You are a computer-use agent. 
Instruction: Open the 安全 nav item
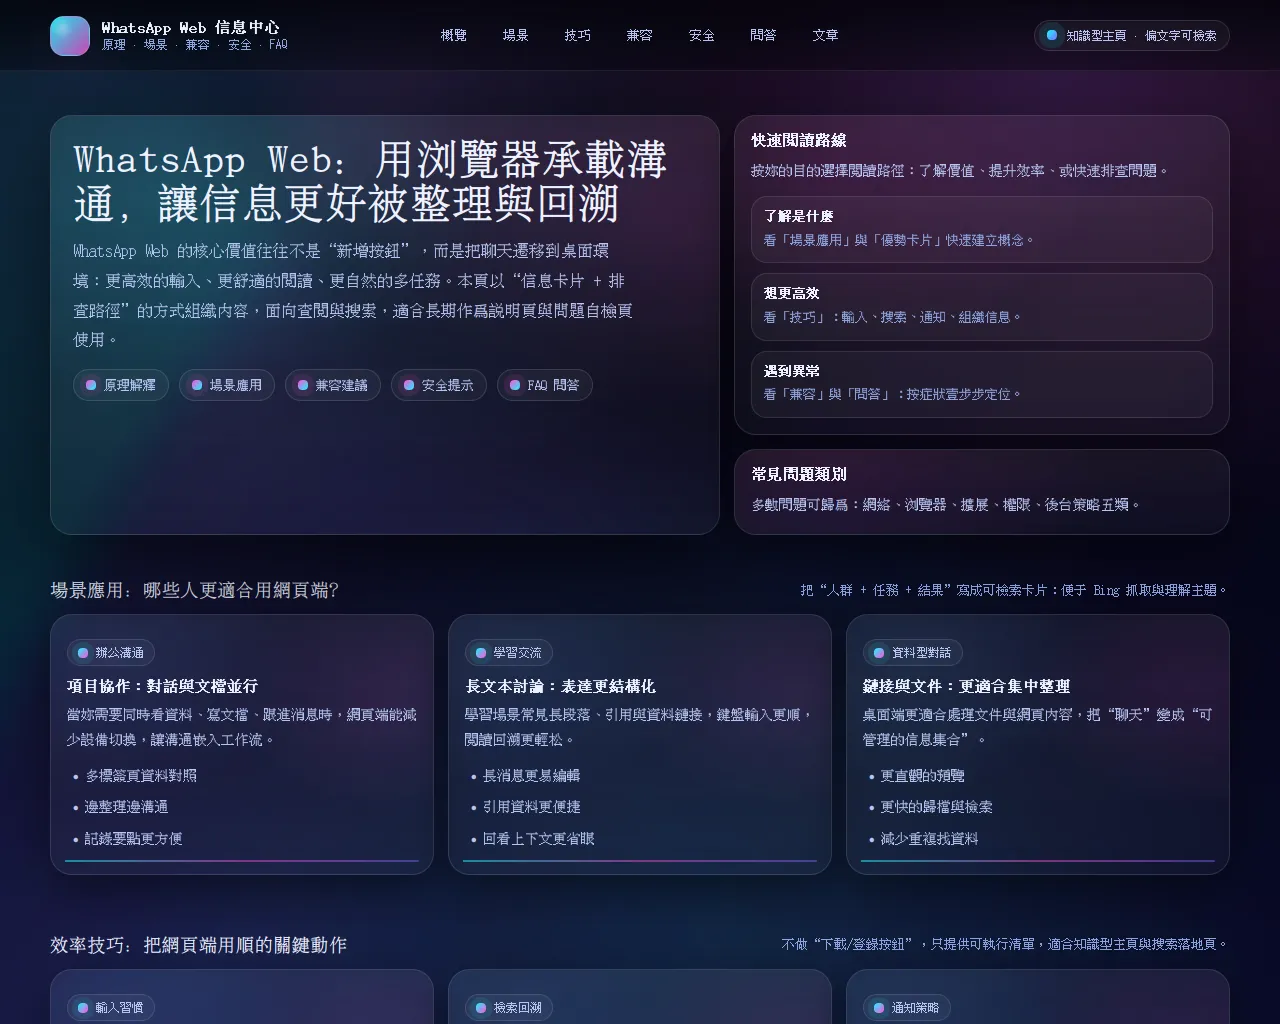click(x=702, y=35)
